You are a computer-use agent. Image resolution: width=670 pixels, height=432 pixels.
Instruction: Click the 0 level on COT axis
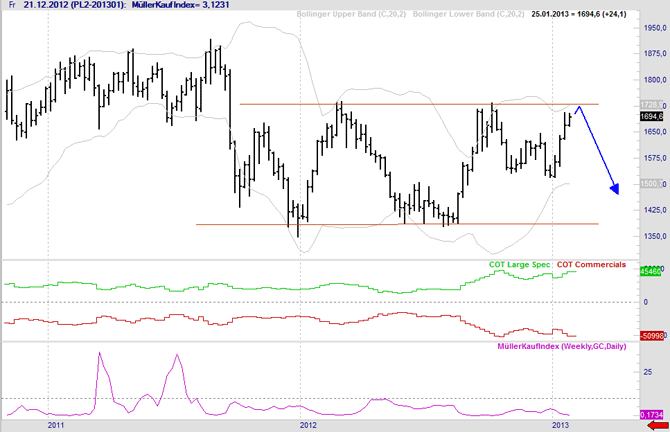[646, 302]
